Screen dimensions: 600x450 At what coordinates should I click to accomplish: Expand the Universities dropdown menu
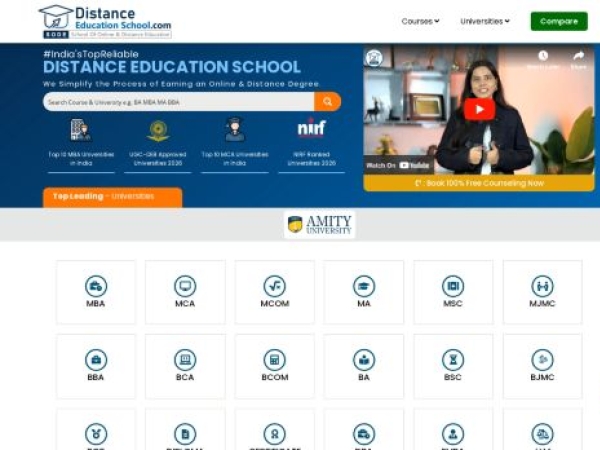click(485, 21)
